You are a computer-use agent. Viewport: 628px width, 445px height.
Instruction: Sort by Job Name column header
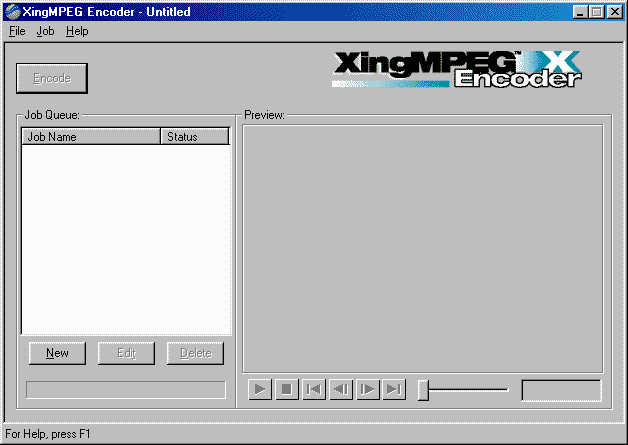pyautogui.click(x=91, y=137)
